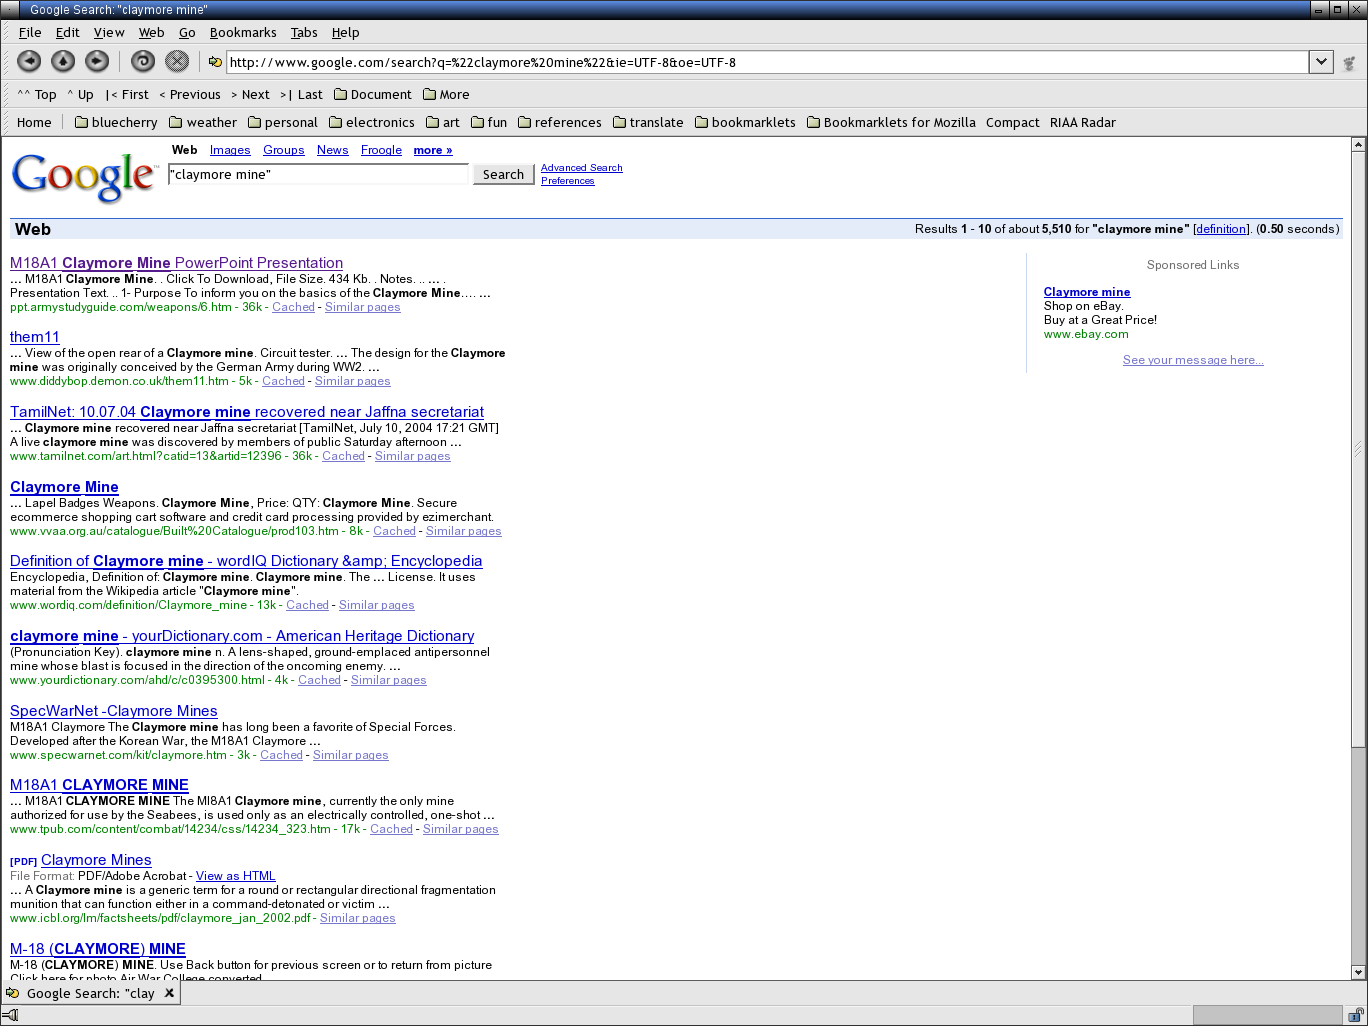
Task: Open the TamilNet Claymore mine result
Action: click(x=247, y=412)
